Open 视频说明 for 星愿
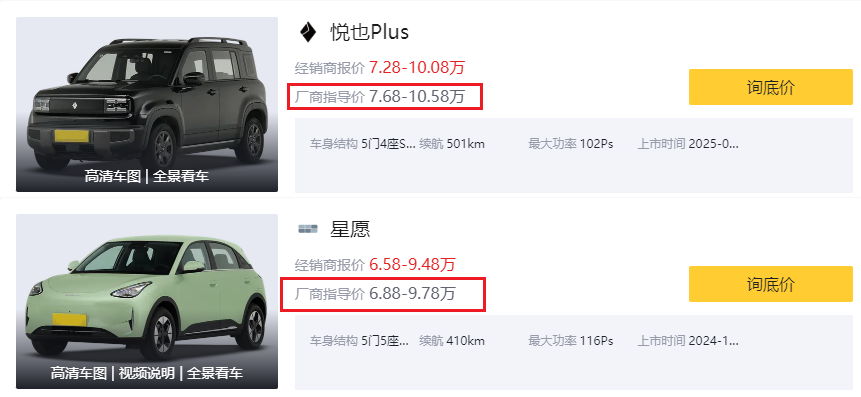The width and height of the screenshot is (861, 397). point(147,373)
